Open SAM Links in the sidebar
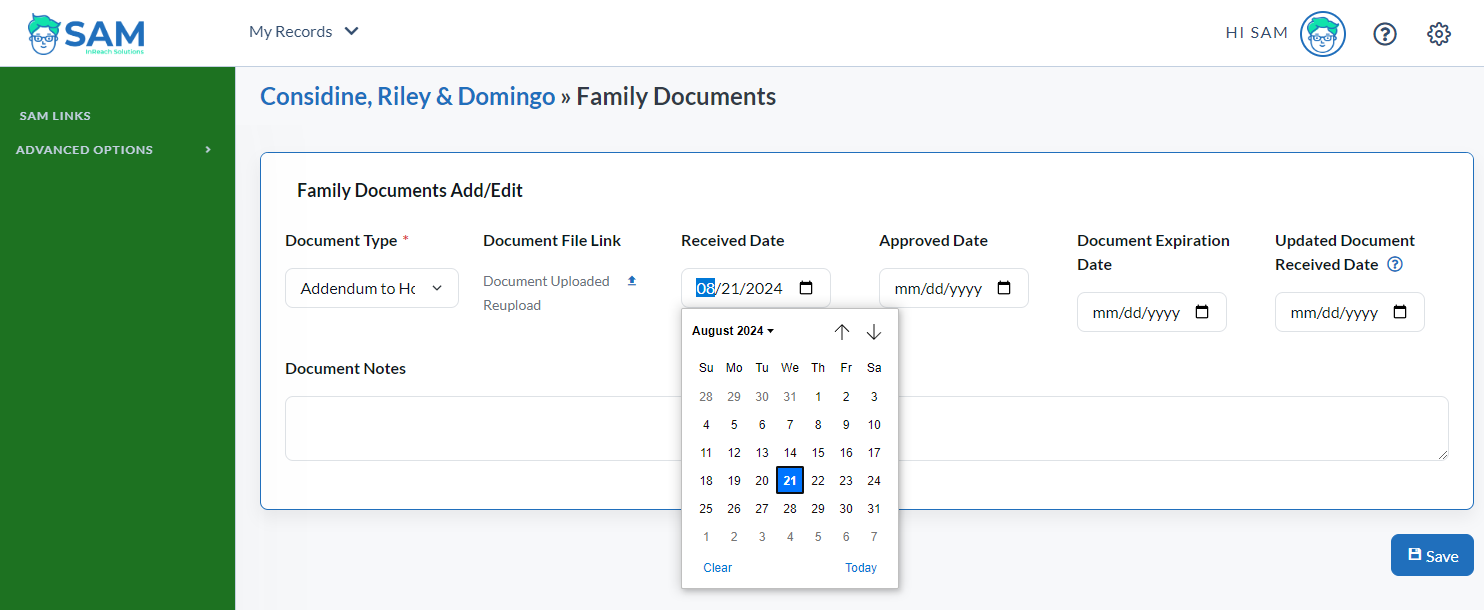Image resolution: width=1484 pixels, height=610 pixels. click(55, 116)
